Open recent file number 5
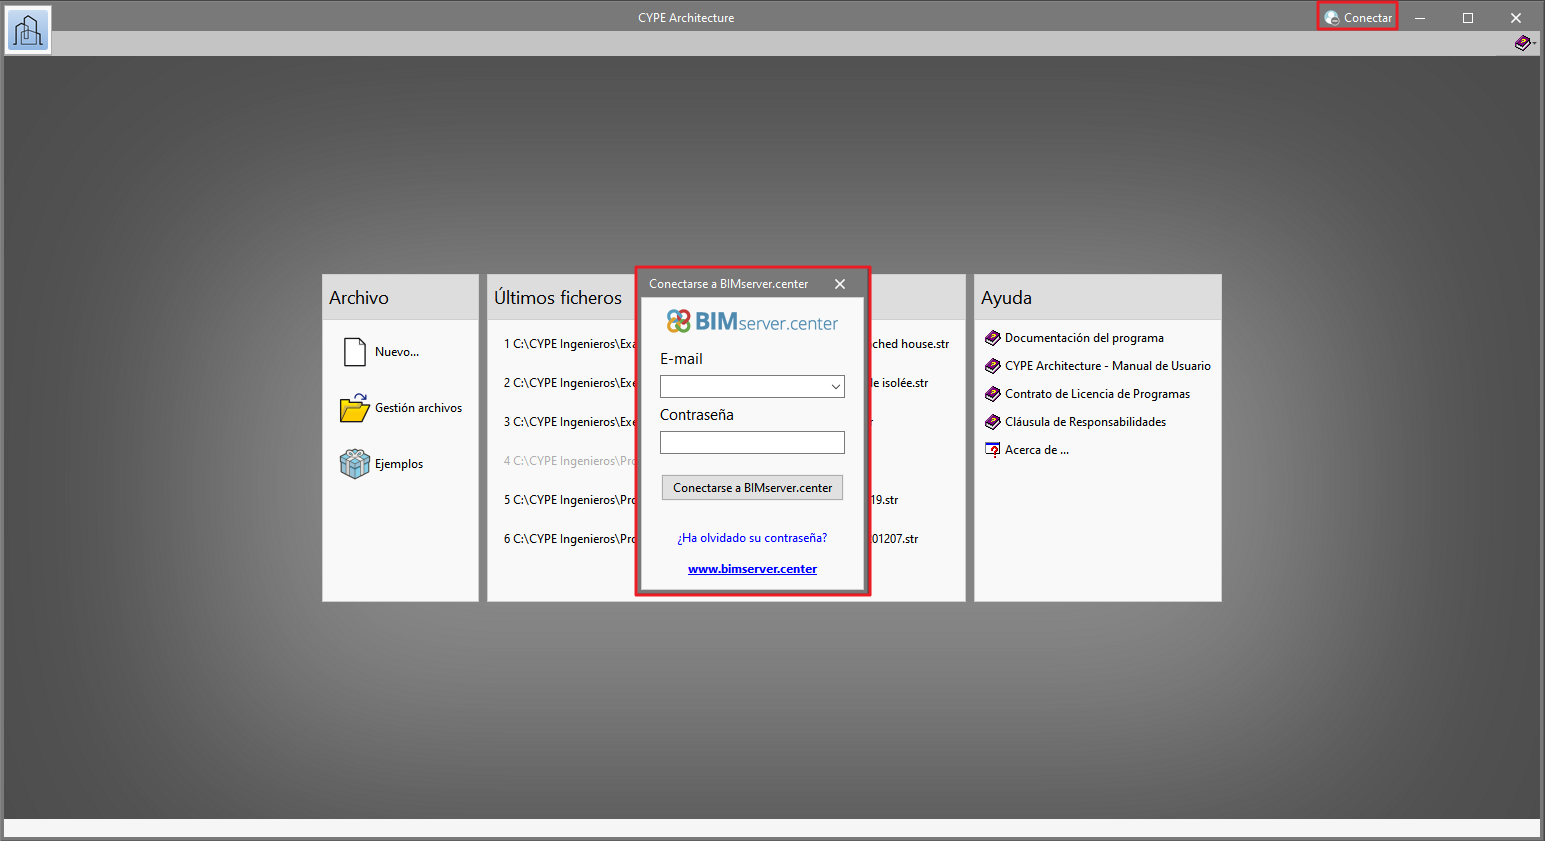The height and width of the screenshot is (841, 1545). (570, 500)
